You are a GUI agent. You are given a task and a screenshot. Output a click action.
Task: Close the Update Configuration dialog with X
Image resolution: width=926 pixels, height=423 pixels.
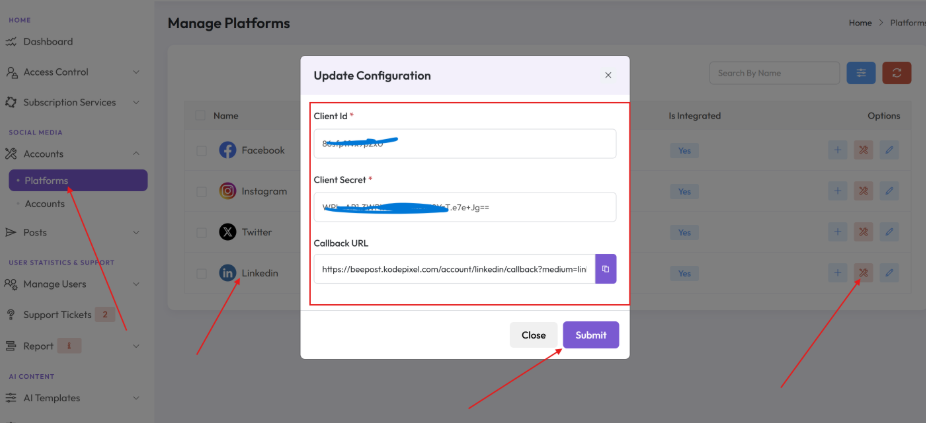click(x=608, y=75)
